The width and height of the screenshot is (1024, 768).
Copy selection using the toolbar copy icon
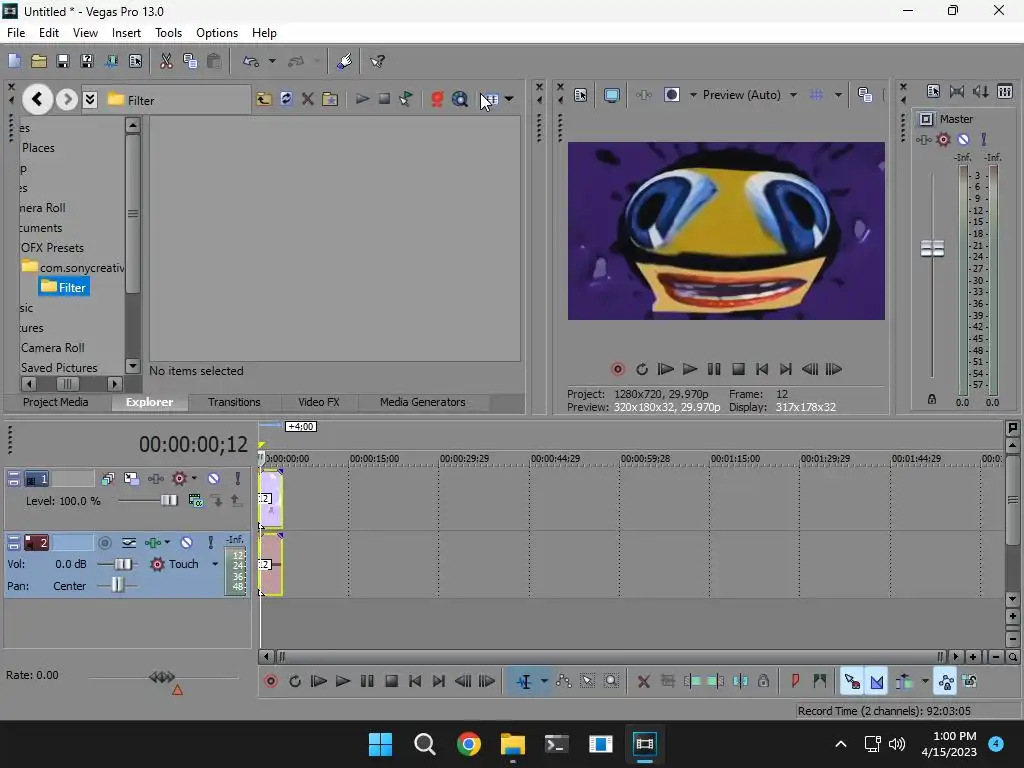tap(190, 61)
